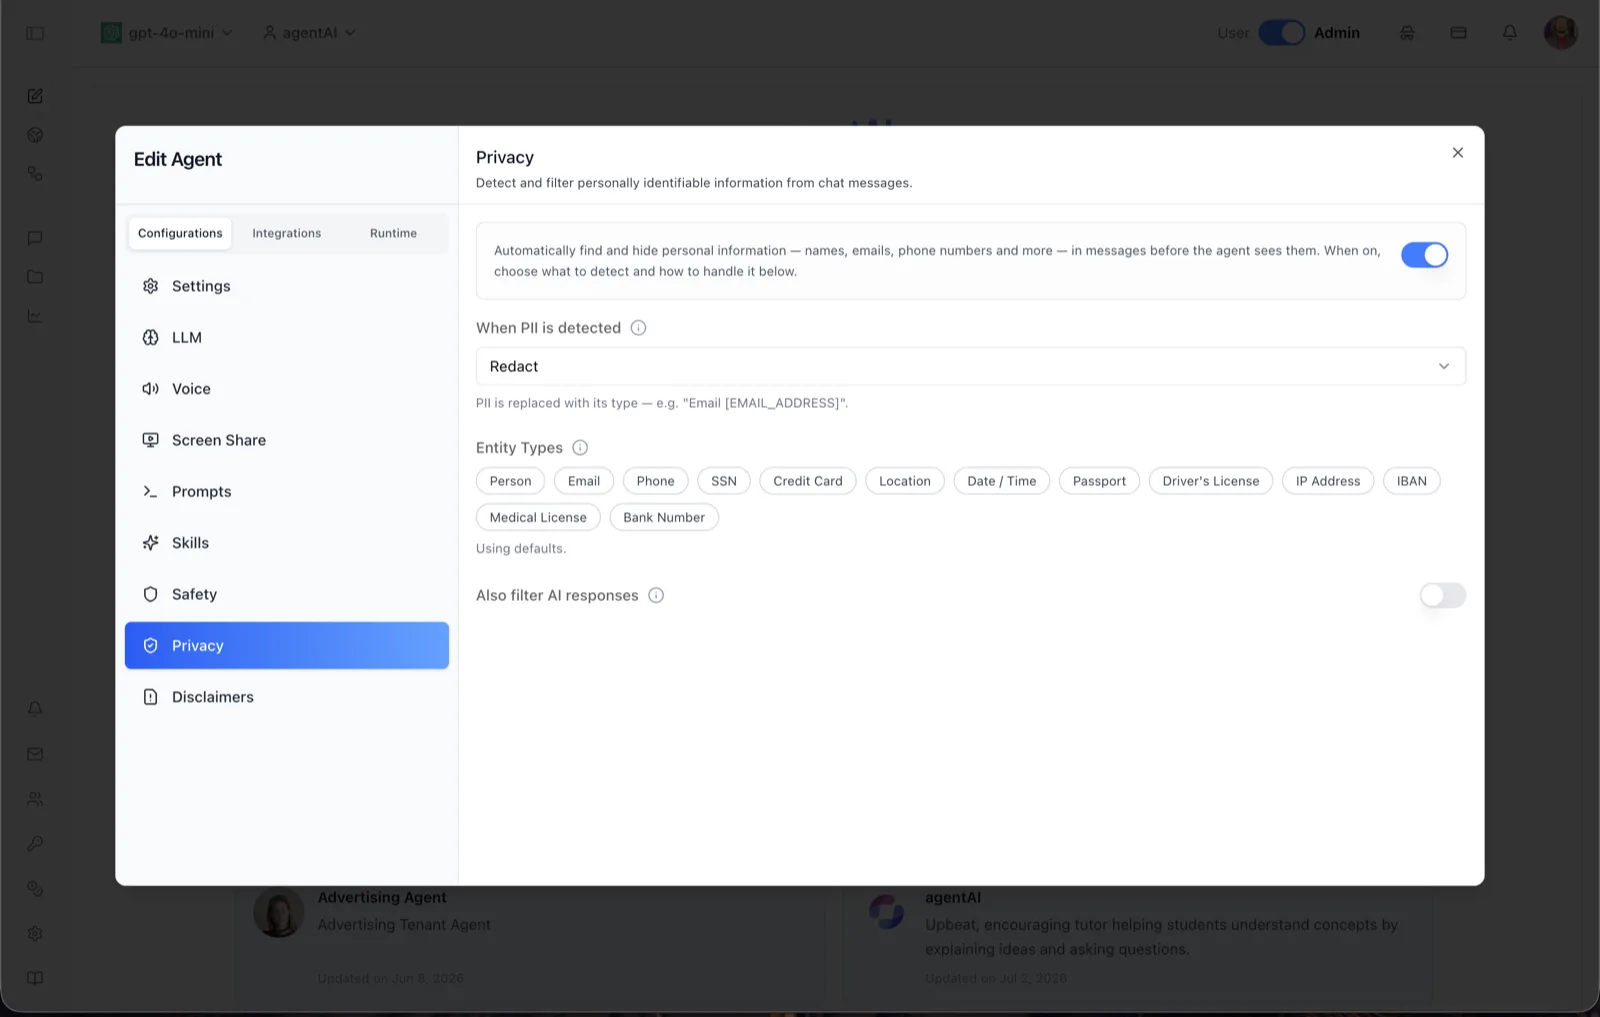Open the Redact action dropdown
Image resolution: width=1600 pixels, height=1017 pixels.
pos(970,367)
